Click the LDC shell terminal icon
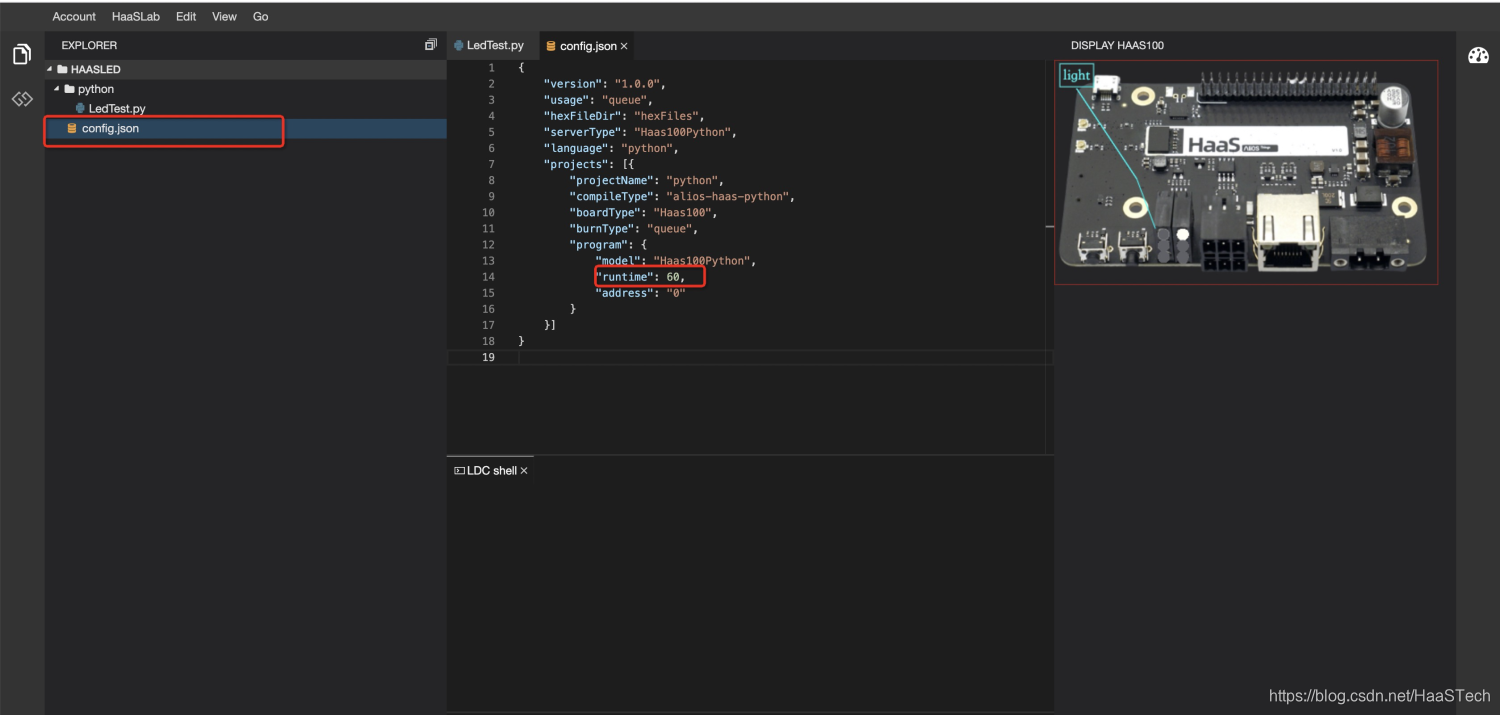Viewport: 1500px width, 715px height. [x=459, y=470]
